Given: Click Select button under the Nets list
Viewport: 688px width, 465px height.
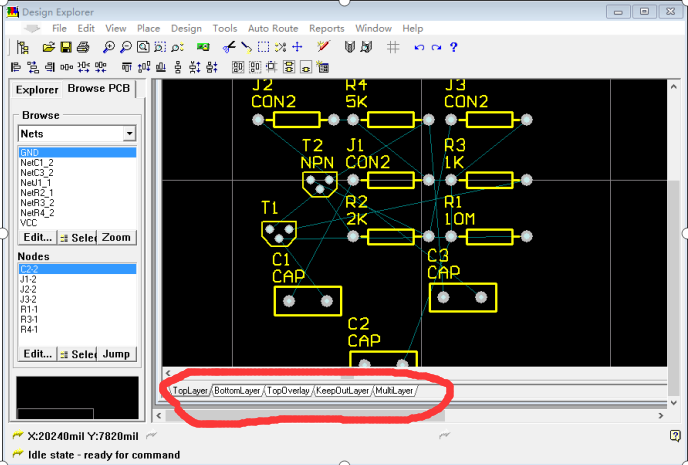Looking at the screenshot, I should pos(77,237).
